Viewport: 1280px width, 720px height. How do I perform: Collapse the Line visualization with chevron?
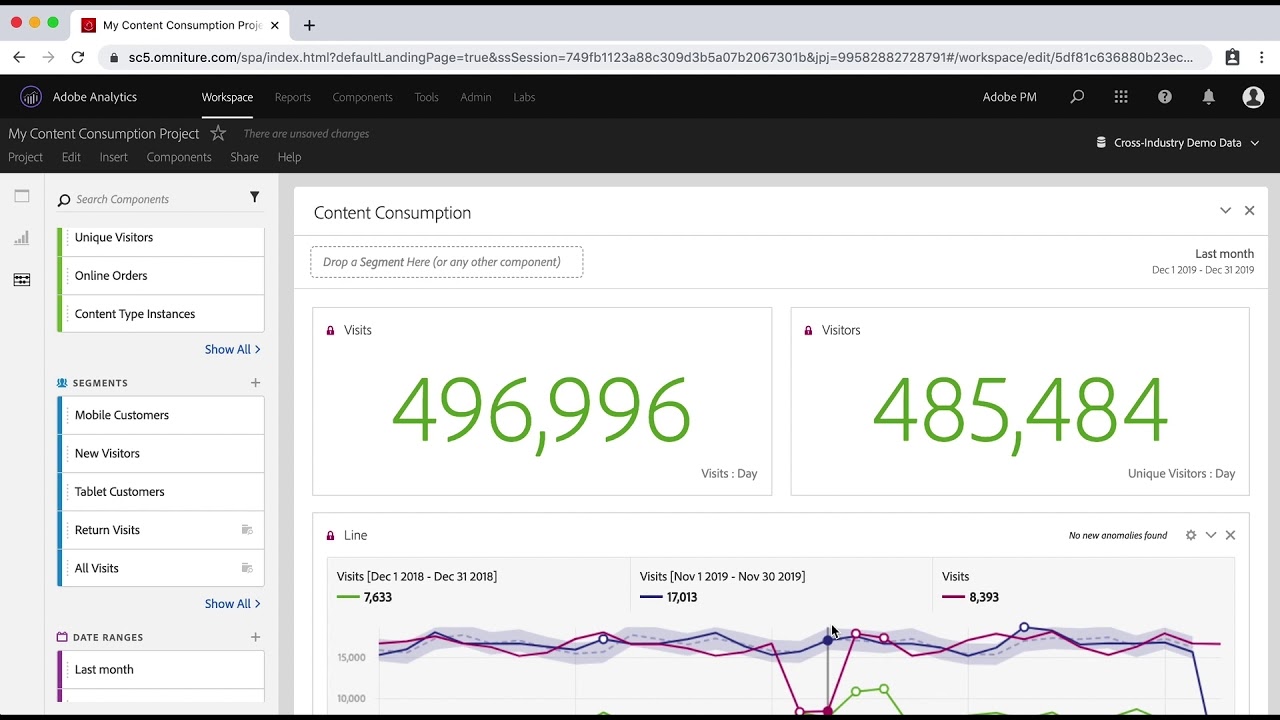point(1211,535)
